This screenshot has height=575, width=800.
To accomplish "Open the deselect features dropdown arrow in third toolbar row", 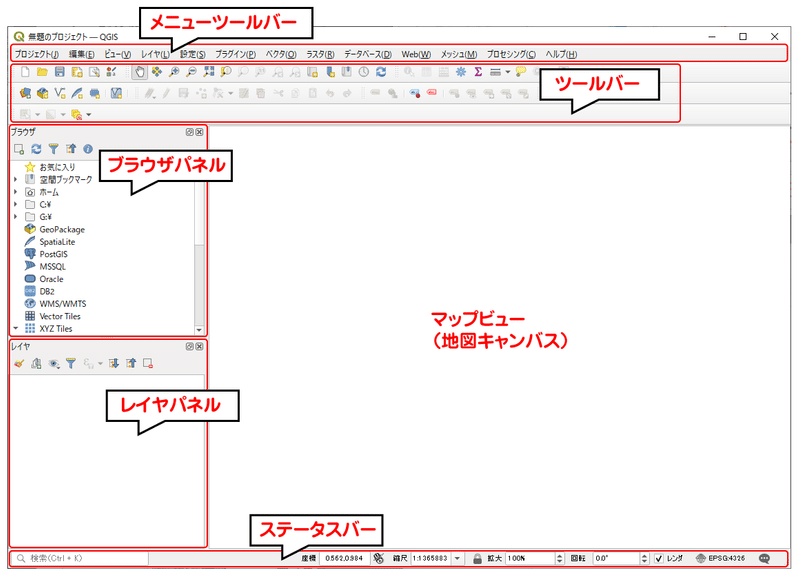I will point(89,114).
